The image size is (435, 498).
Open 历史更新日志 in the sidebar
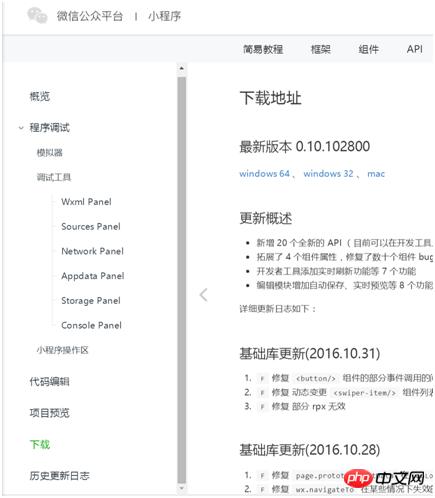click(x=59, y=476)
